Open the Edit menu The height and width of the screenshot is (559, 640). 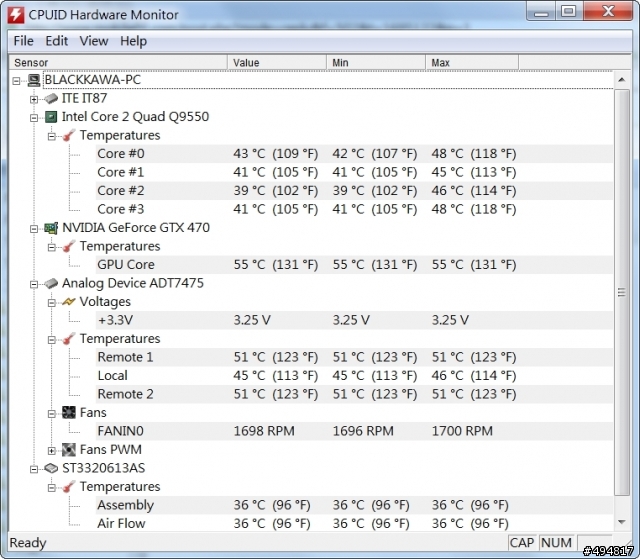56,41
